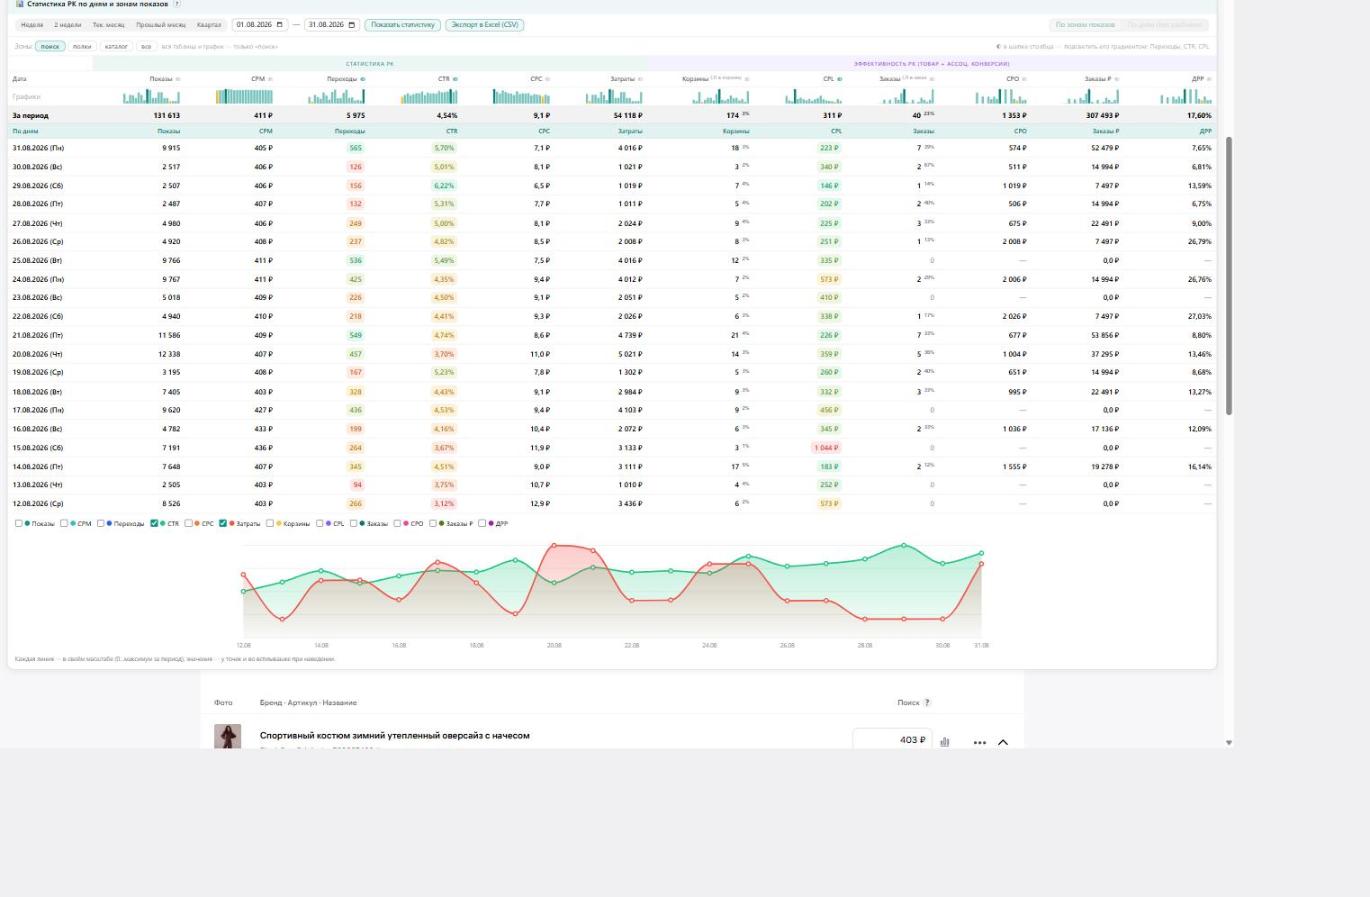Click the help icon next to Поиск

pyautogui.click(x=927, y=703)
